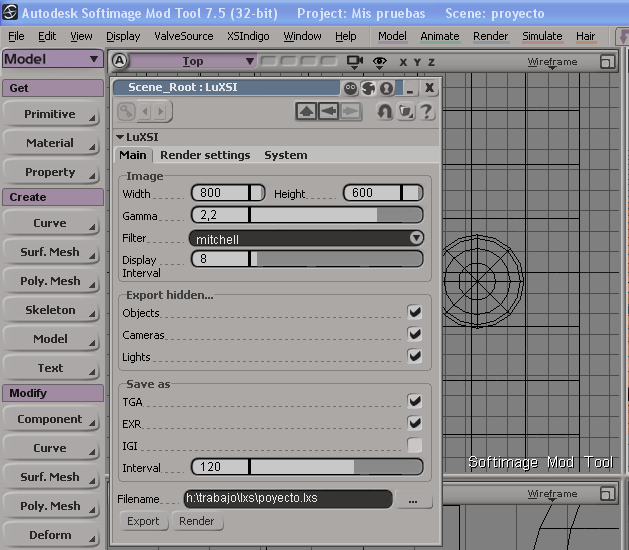Screen dimensions: 629x550
Task: Click the top viewport maximize icon
Action: click(x=607, y=62)
